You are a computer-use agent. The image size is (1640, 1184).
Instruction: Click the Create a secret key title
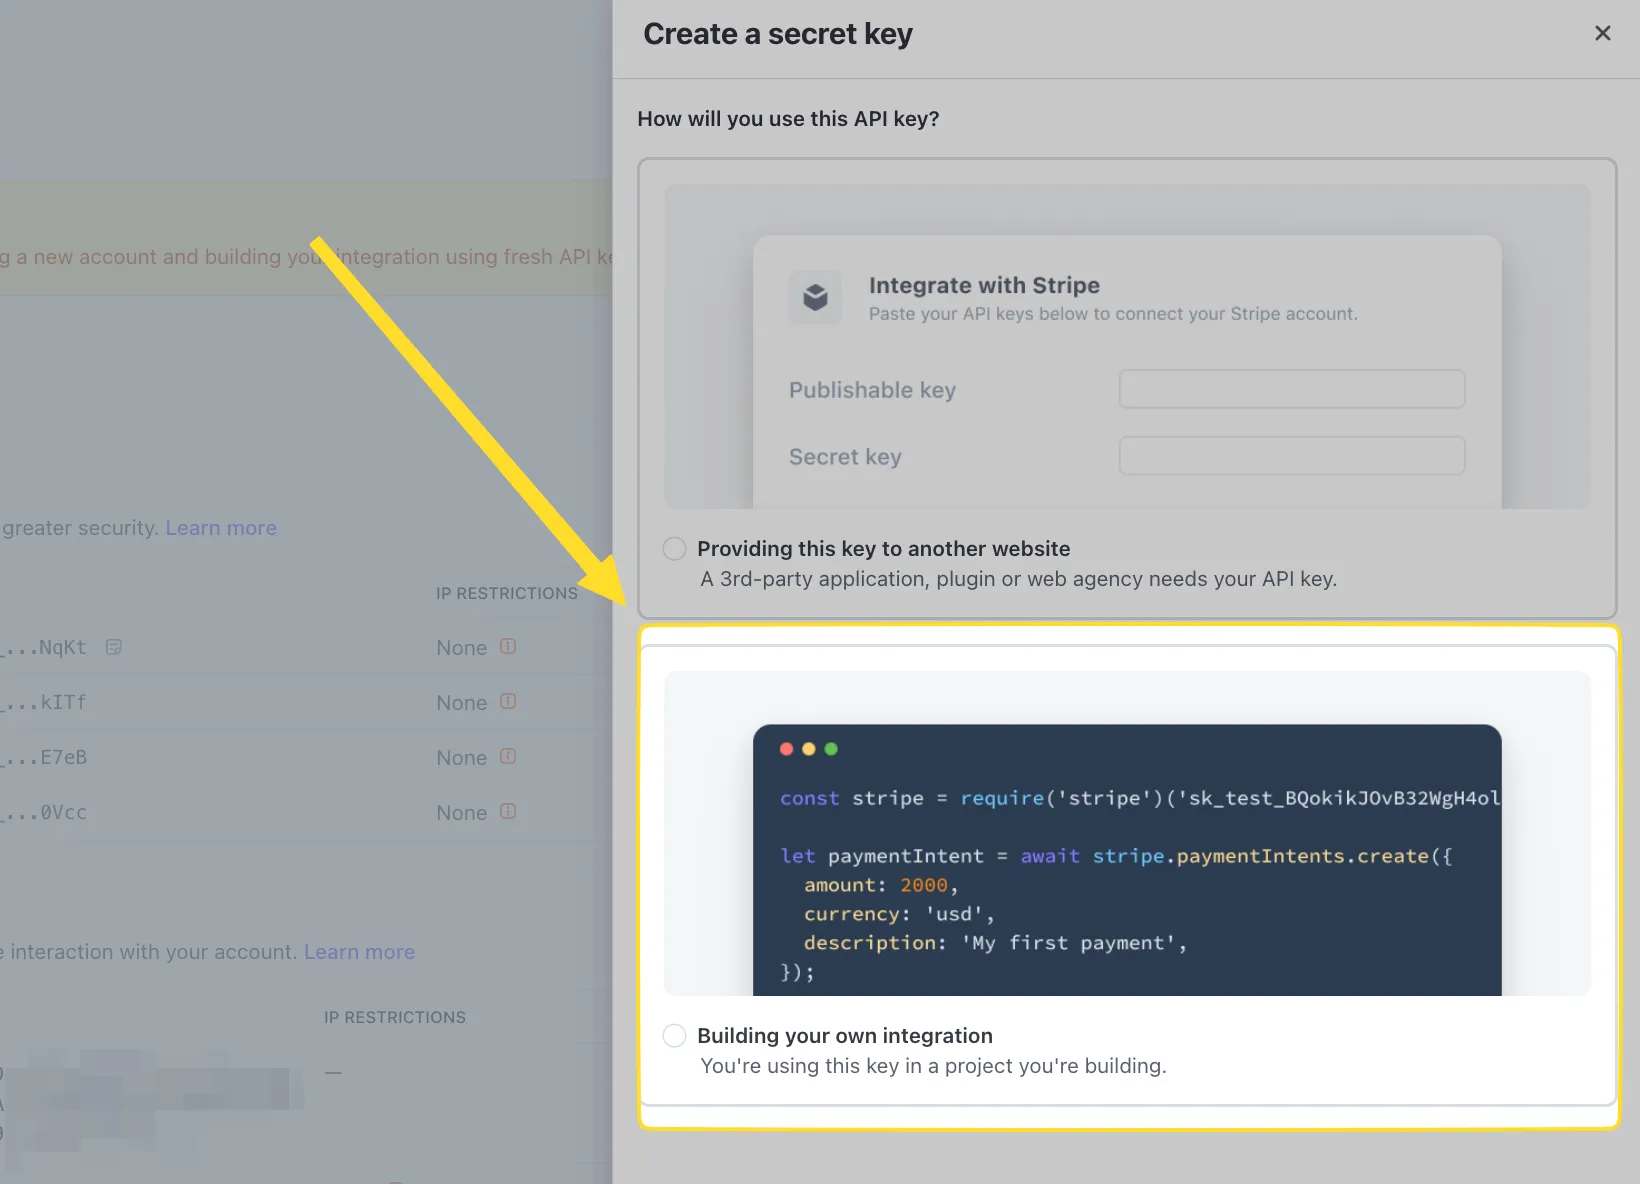777,33
